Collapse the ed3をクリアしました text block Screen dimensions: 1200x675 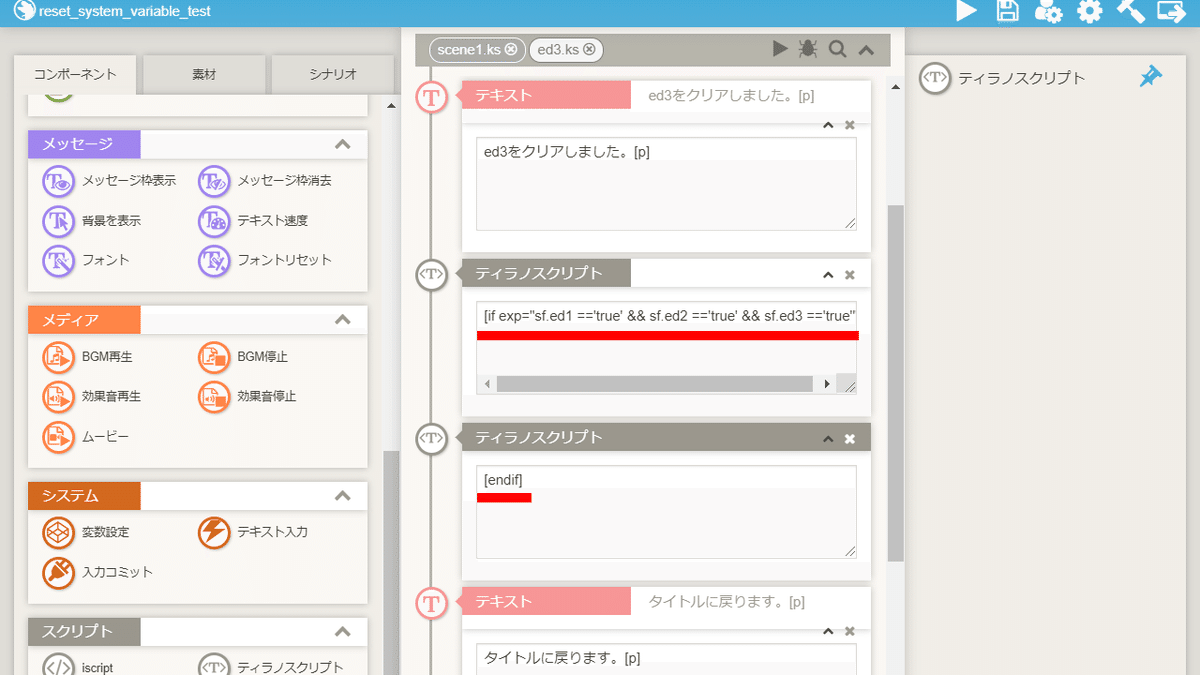[828, 125]
